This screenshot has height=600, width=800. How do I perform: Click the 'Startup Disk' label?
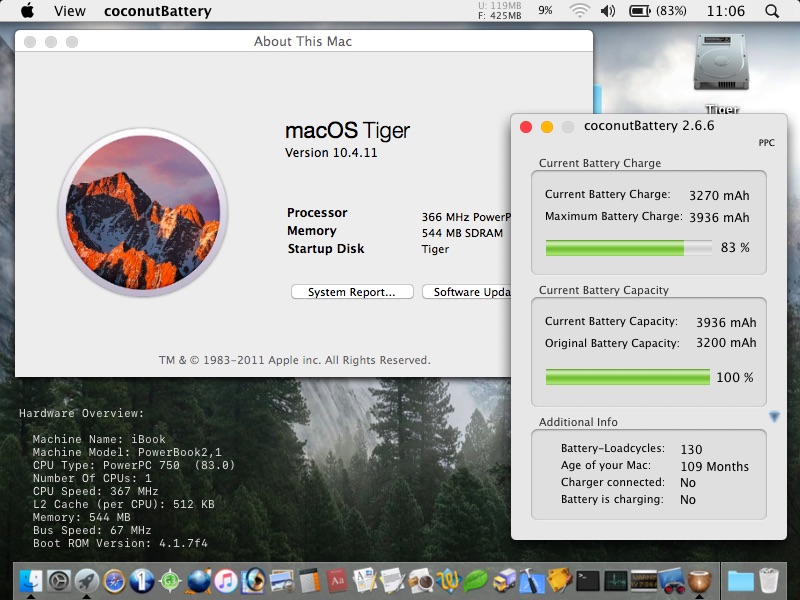tap(326, 248)
